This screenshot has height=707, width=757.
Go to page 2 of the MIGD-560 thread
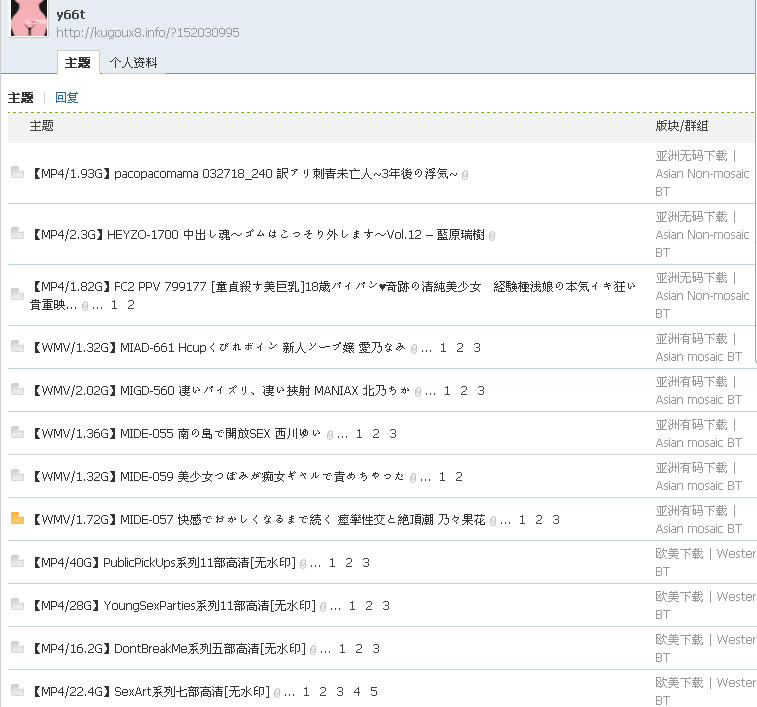point(464,390)
